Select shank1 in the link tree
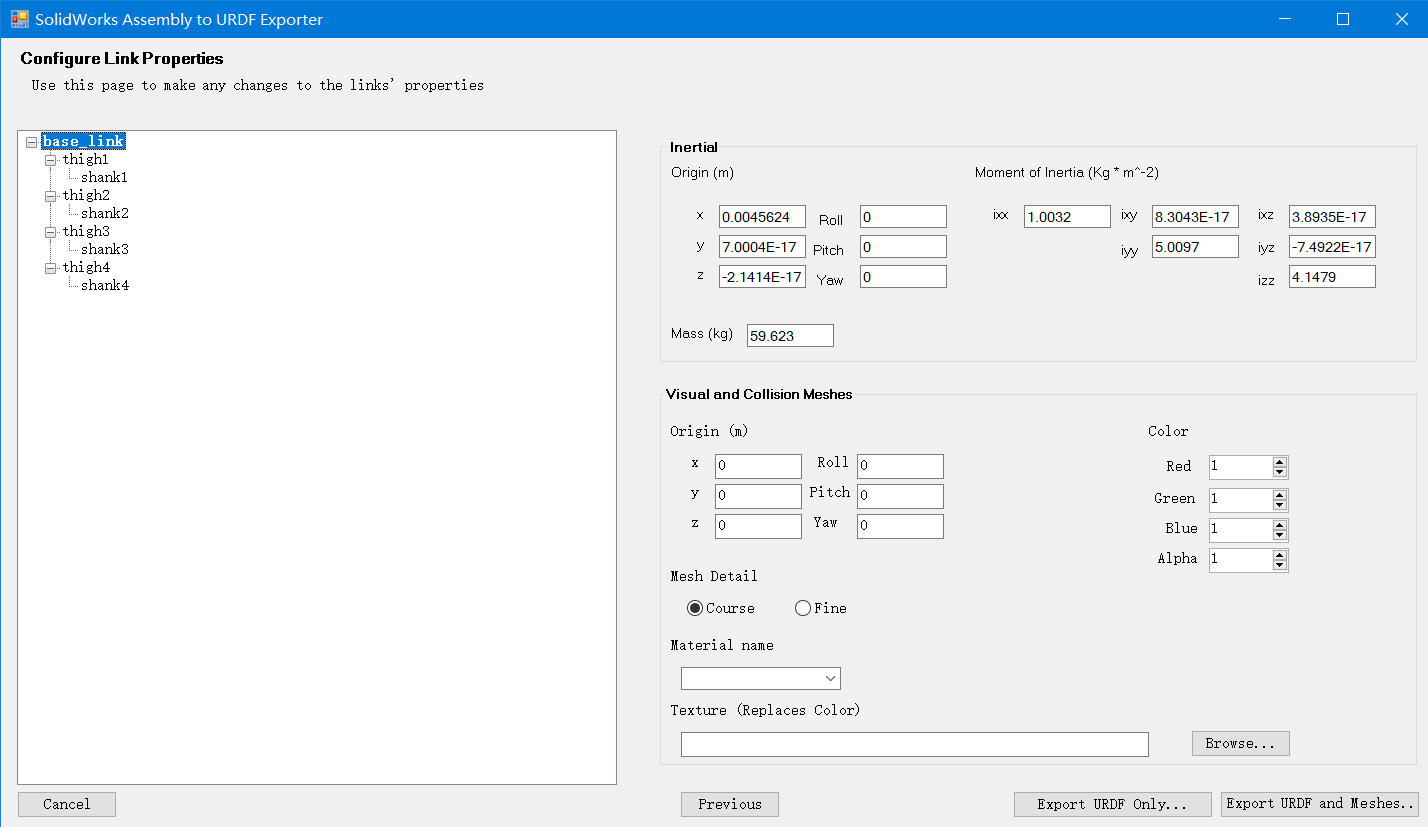Screen dimensions: 1428x827 tap(105, 177)
